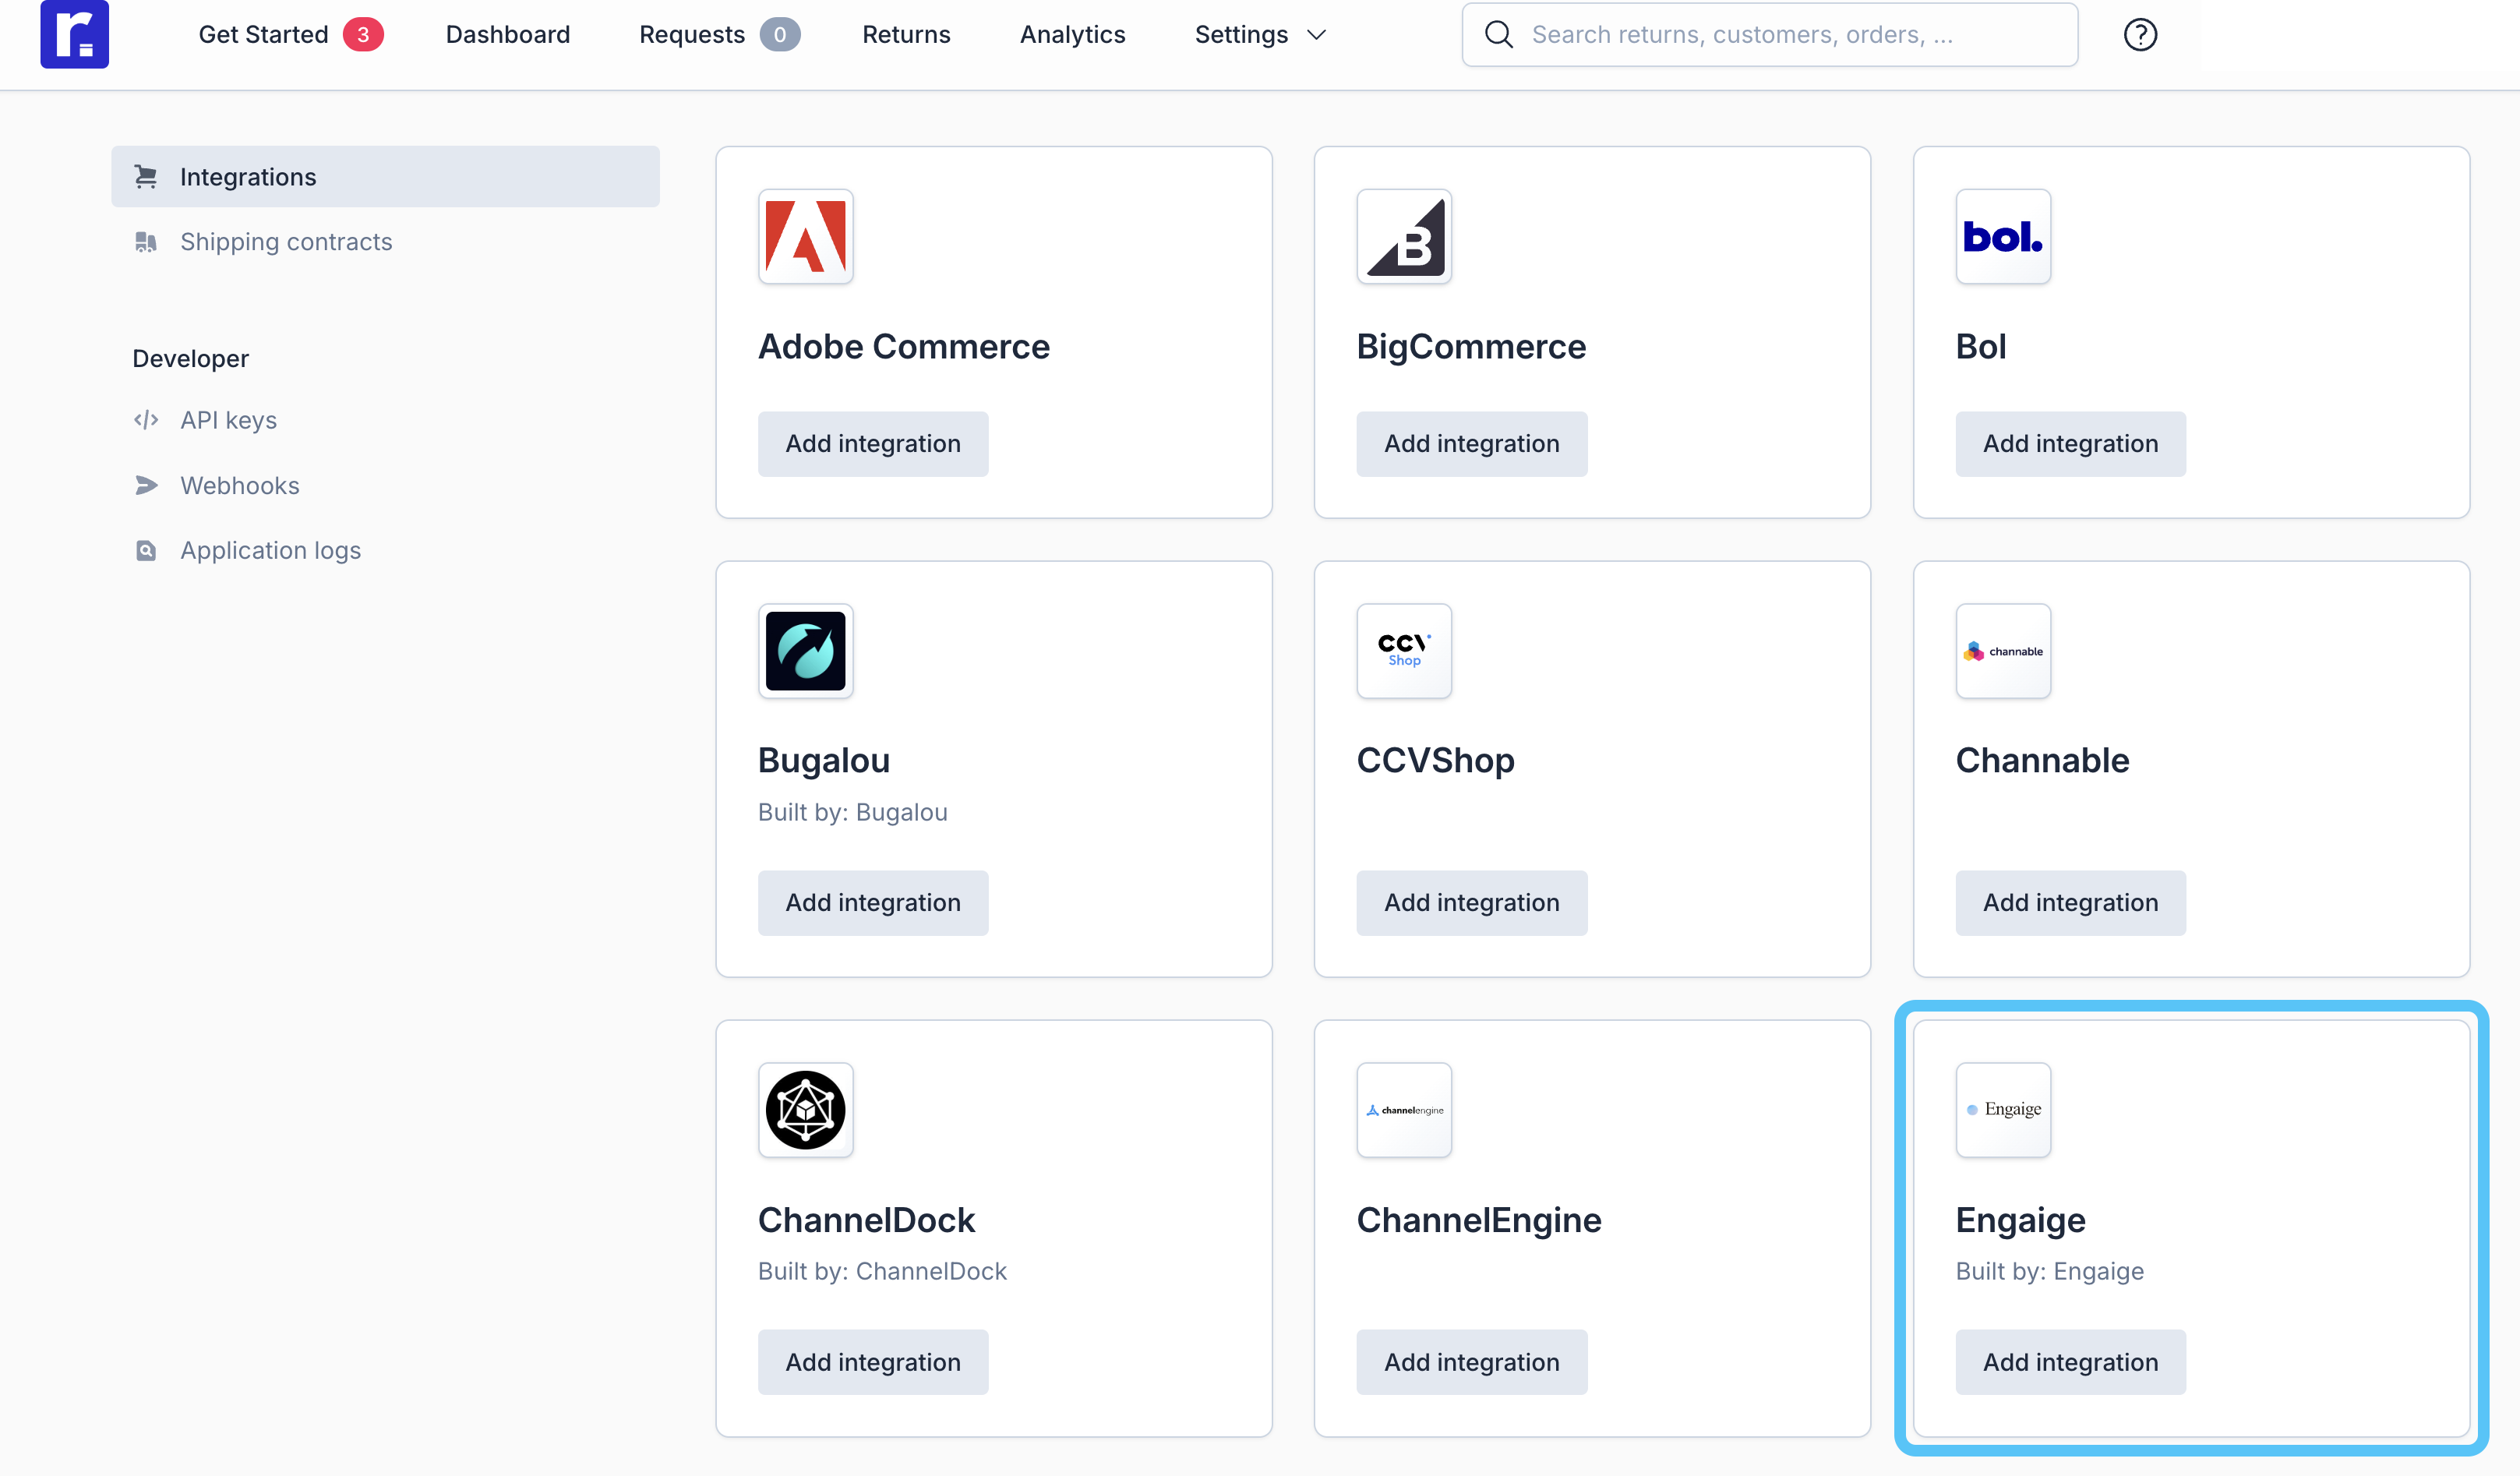The image size is (2520, 1476).
Task: Add the ChannelEngine integration
Action: click(x=1472, y=1362)
